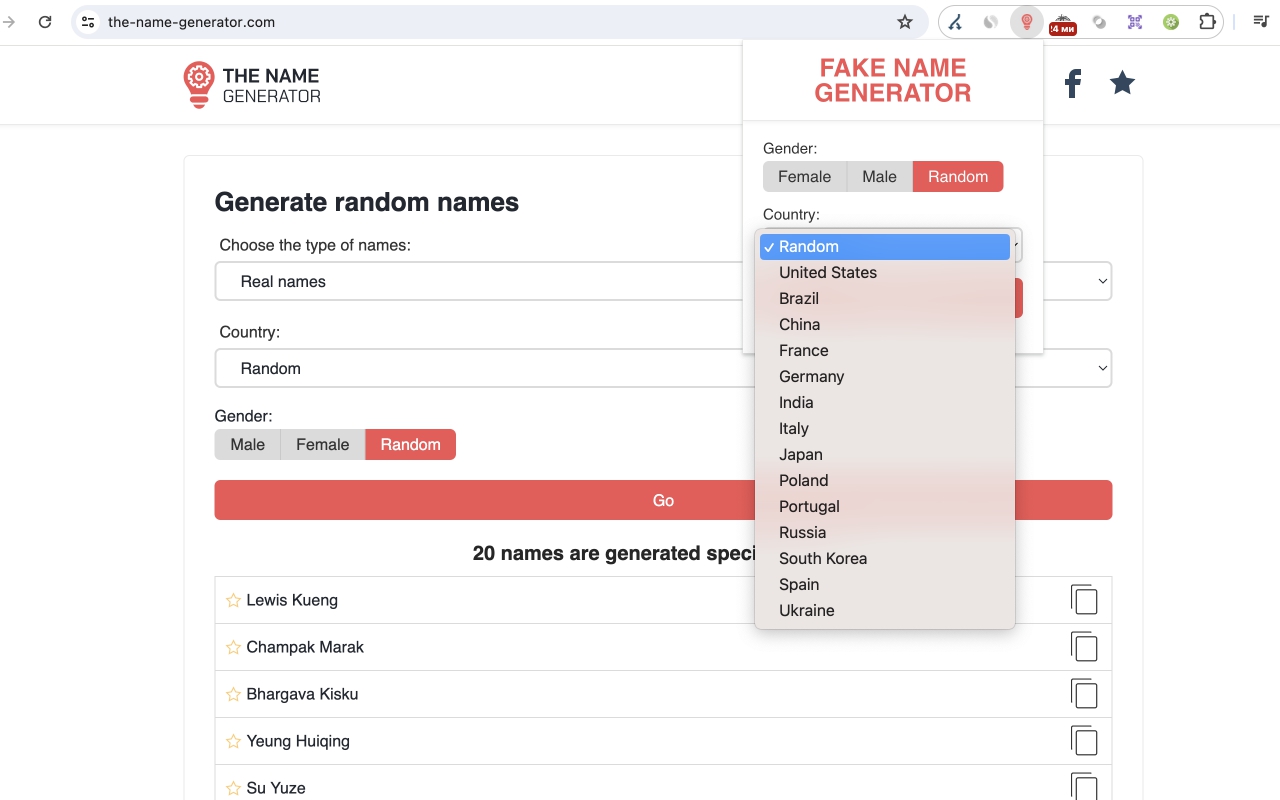Pick Germany from country list

point(885,376)
